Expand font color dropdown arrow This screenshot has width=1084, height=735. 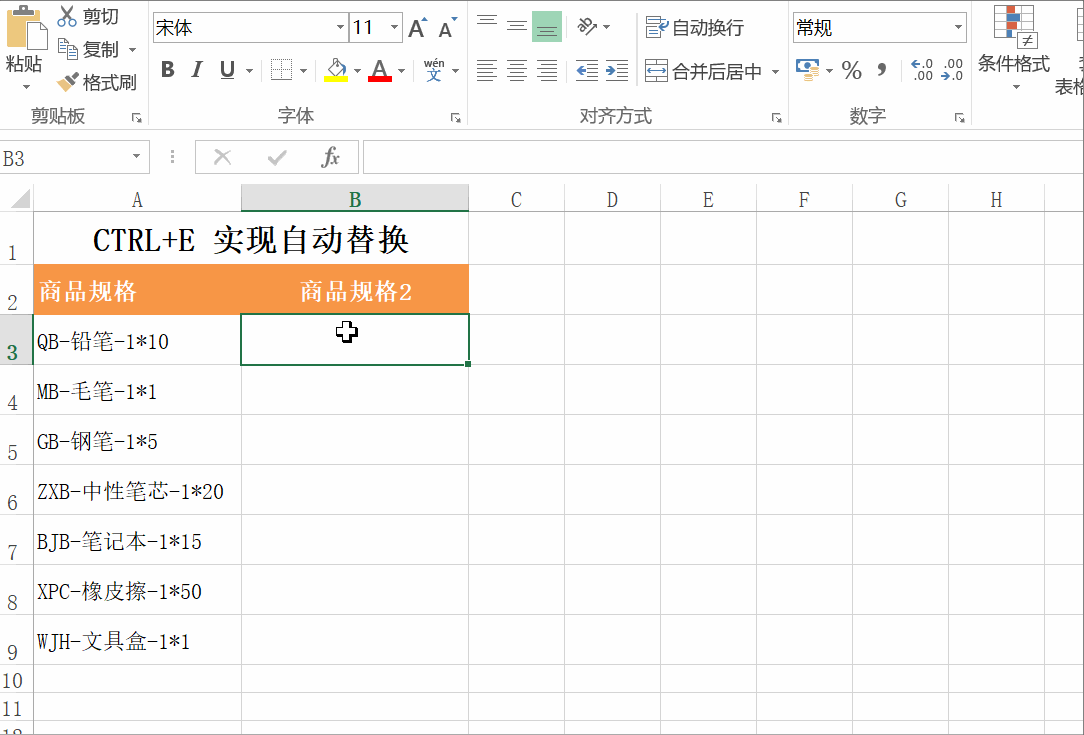(x=401, y=71)
